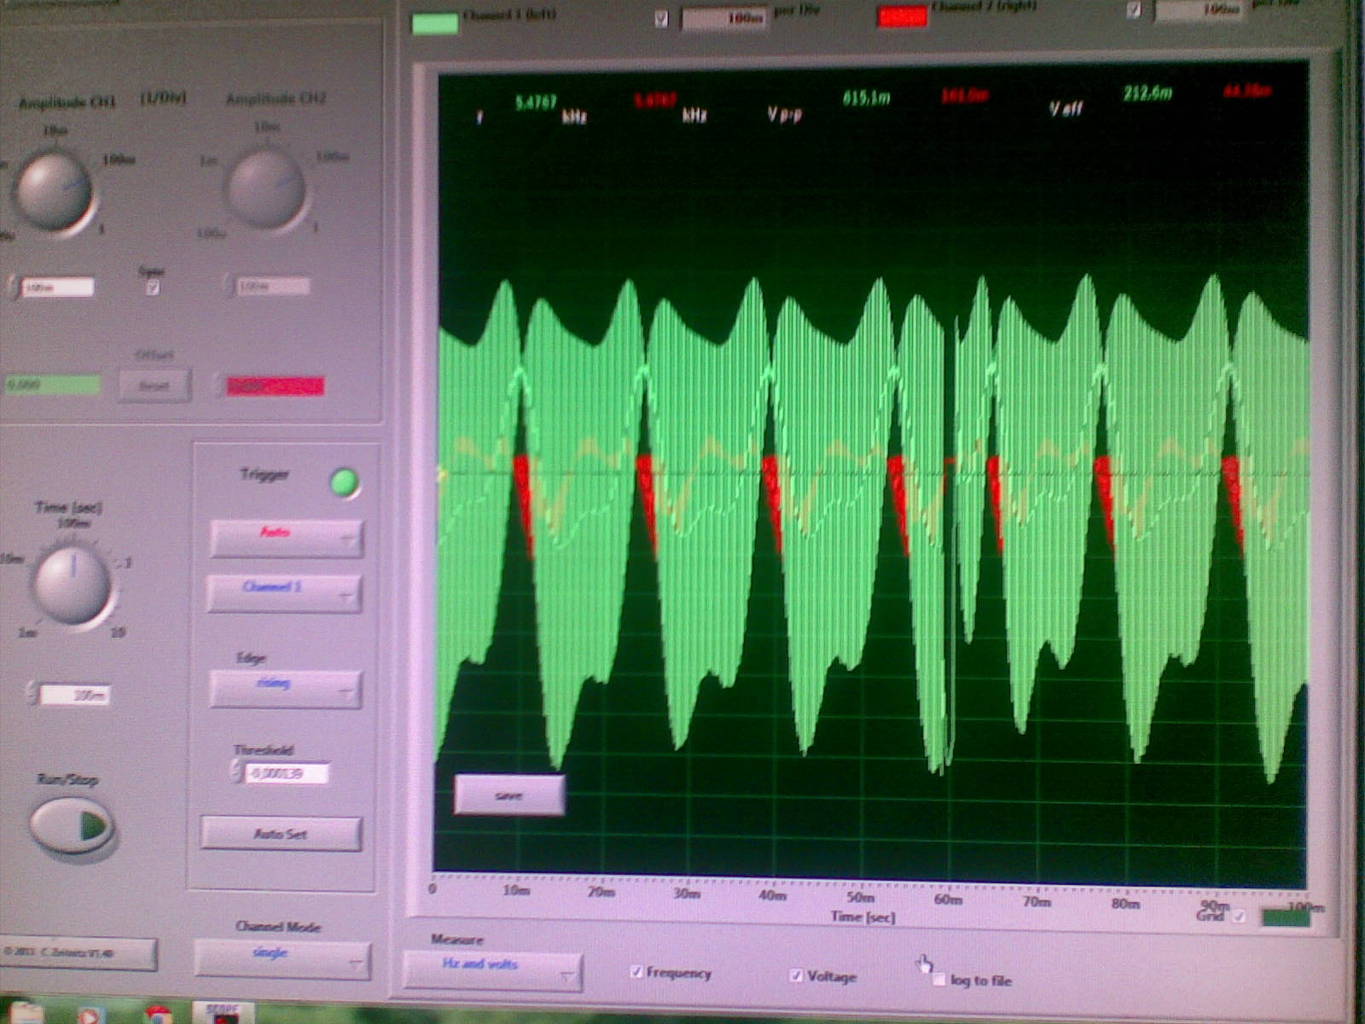Click the Channel 1 per Div field
The image size is (1365, 1024).
(722, 18)
